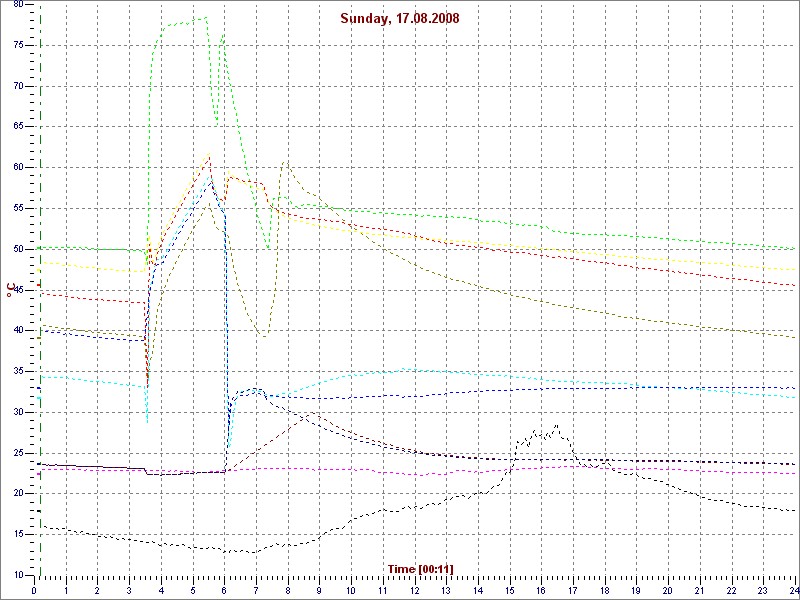Select the y-axis value 65
800x600 pixels.
pyautogui.click(x=18, y=127)
